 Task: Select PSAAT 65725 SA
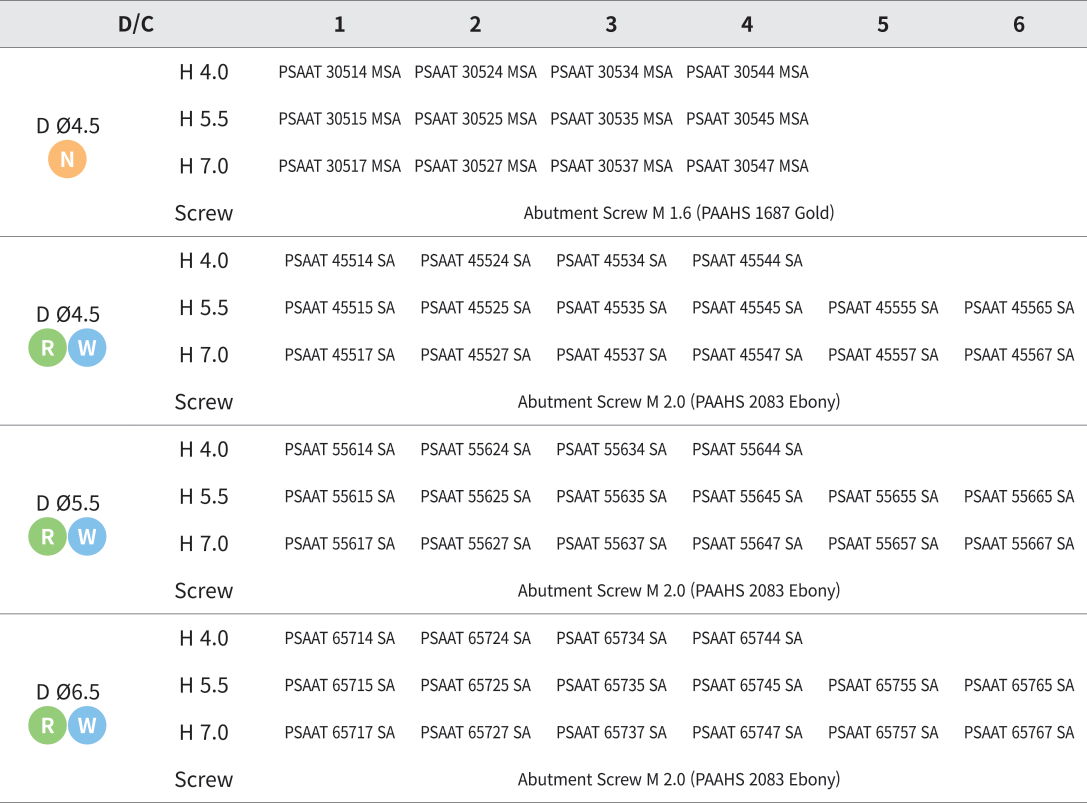click(476, 685)
